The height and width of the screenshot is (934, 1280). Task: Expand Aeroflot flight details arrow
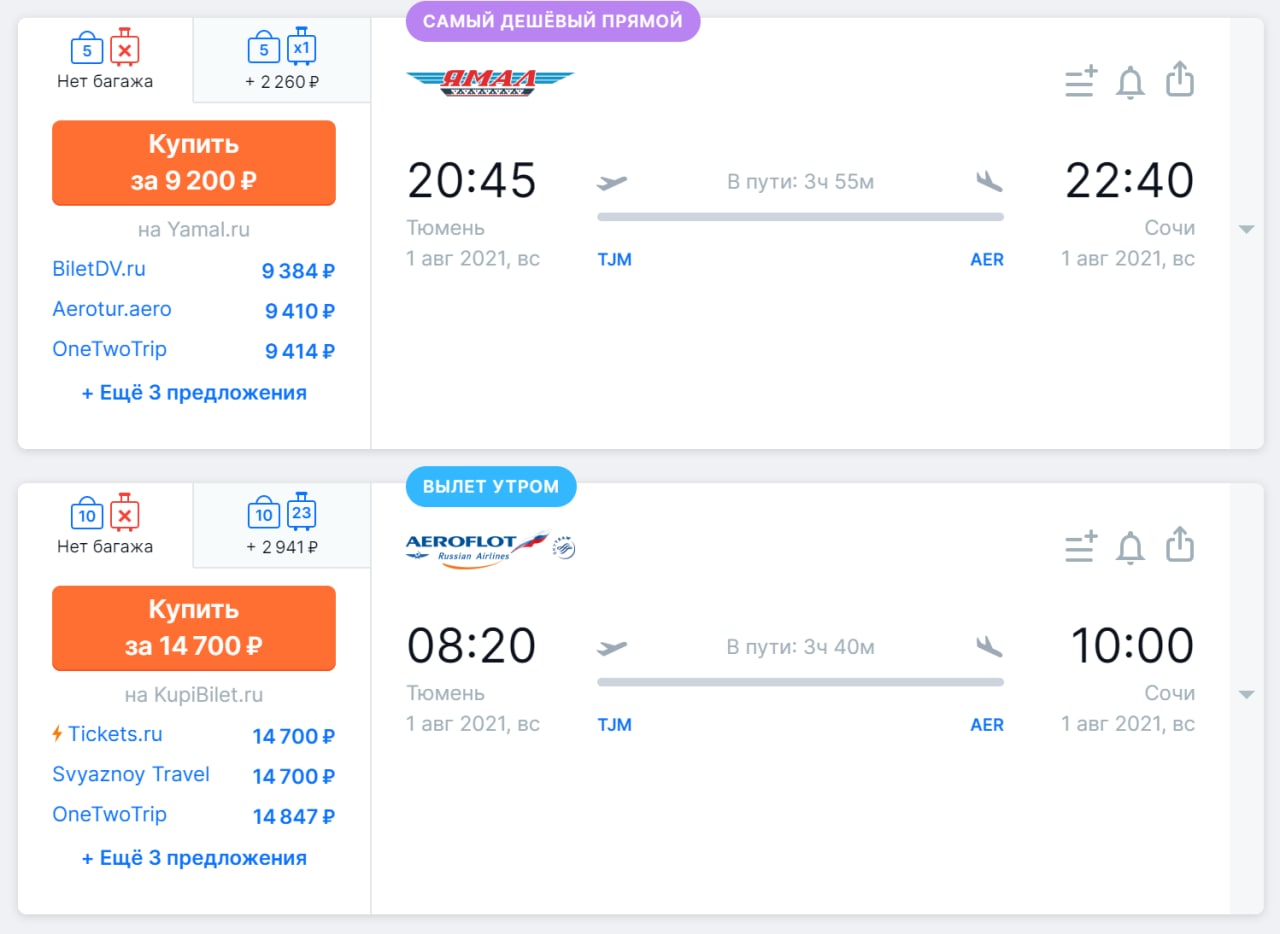pos(1246,694)
